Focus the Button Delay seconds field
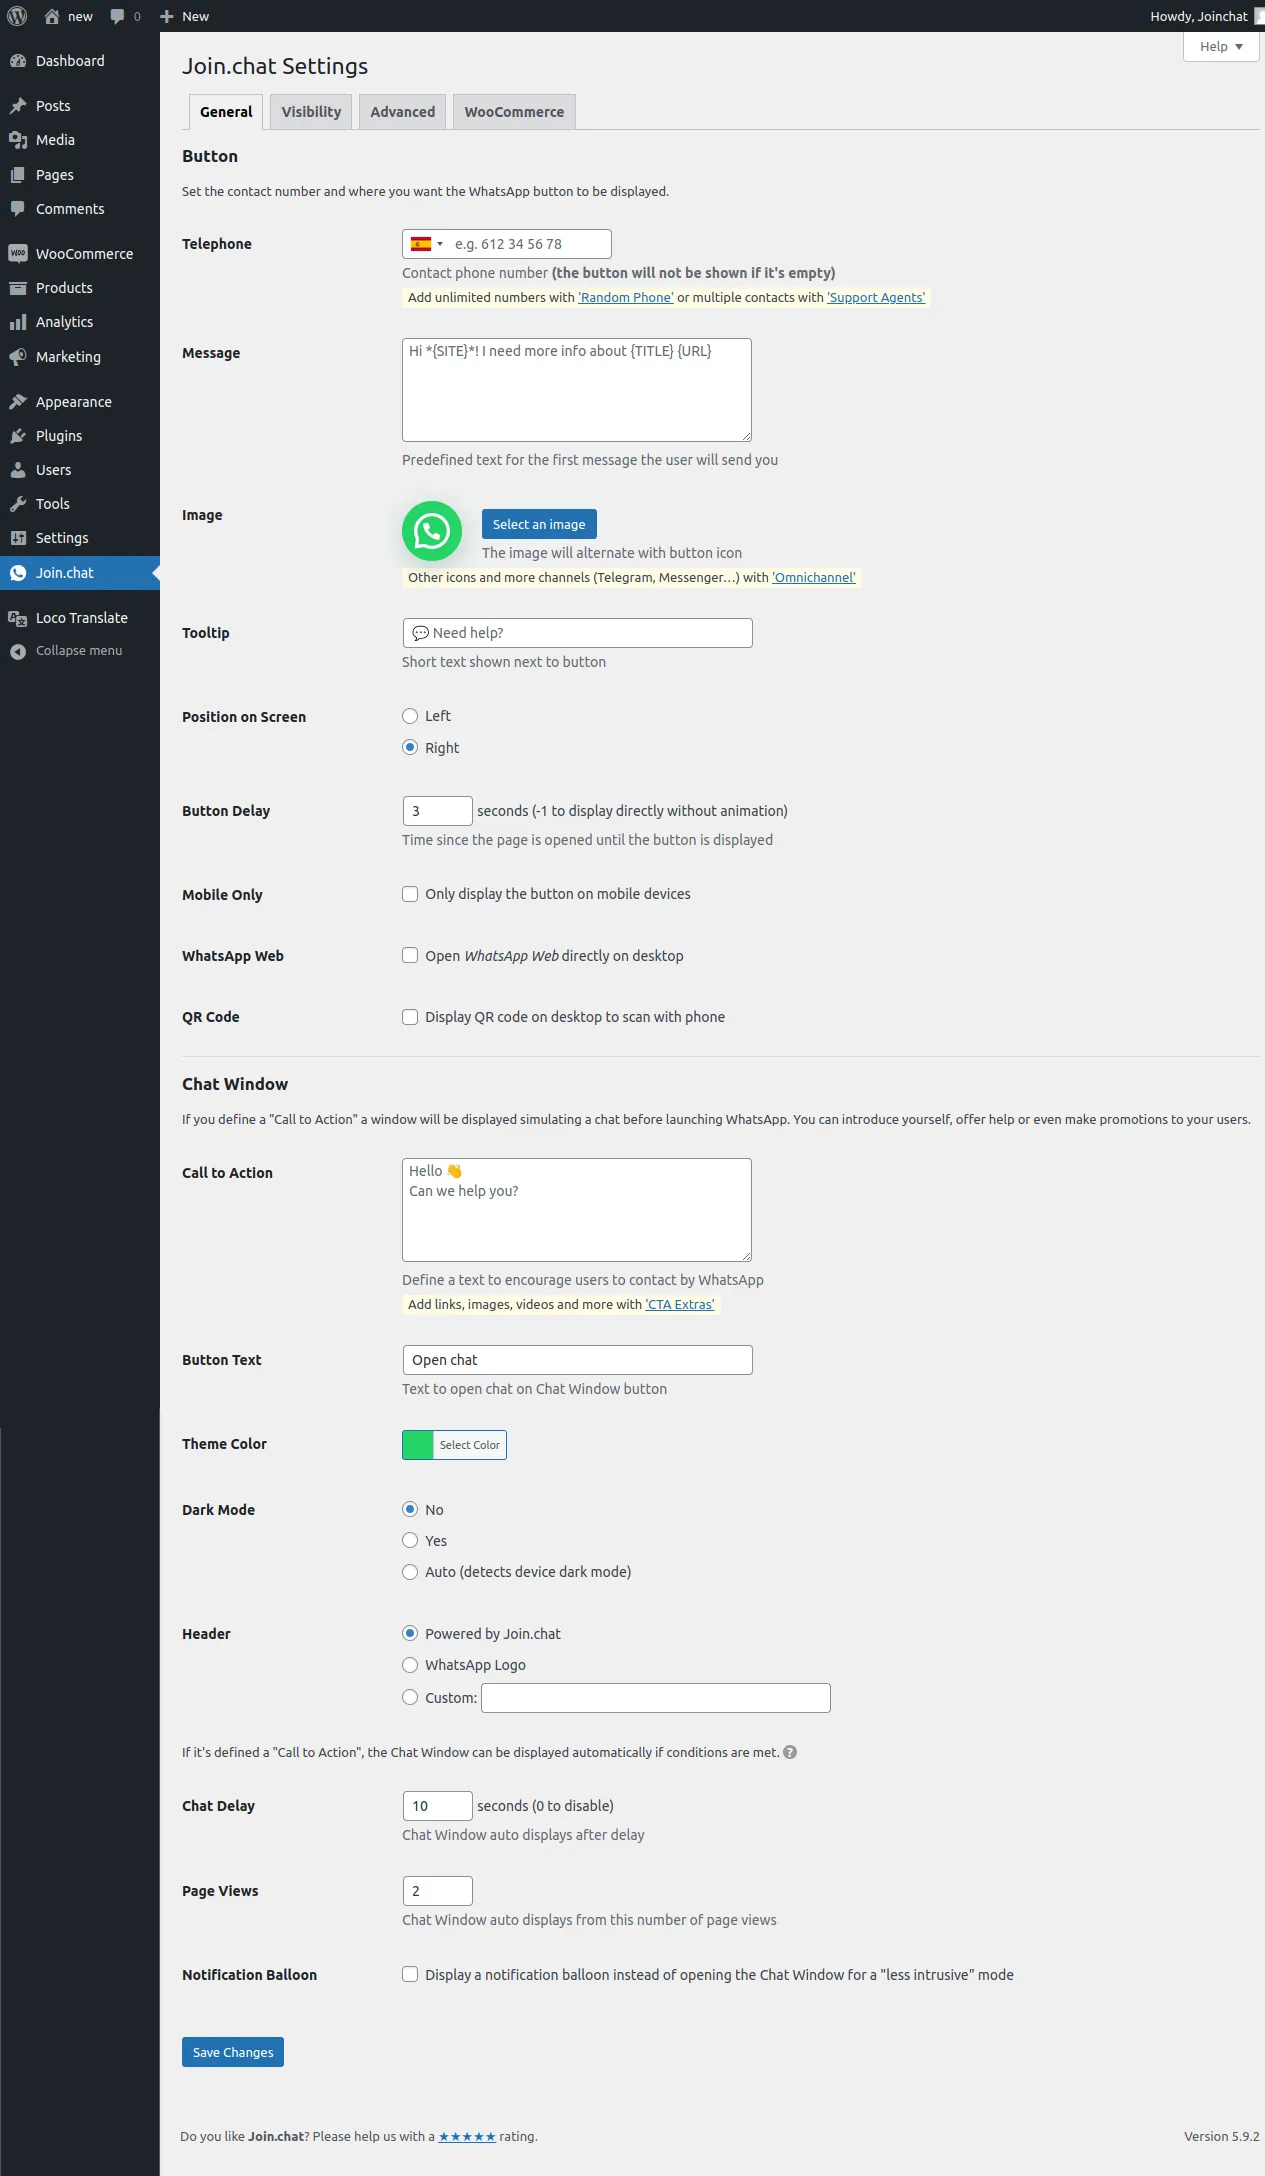 tap(437, 811)
